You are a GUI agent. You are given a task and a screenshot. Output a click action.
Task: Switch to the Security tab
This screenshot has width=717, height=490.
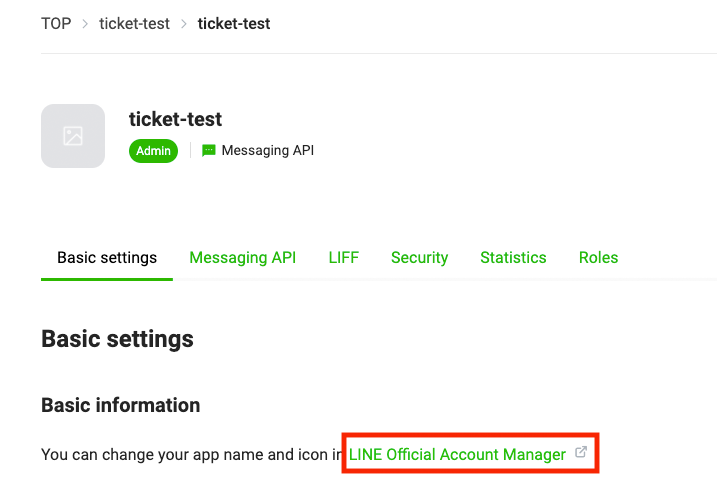click(x=419, y=258)
